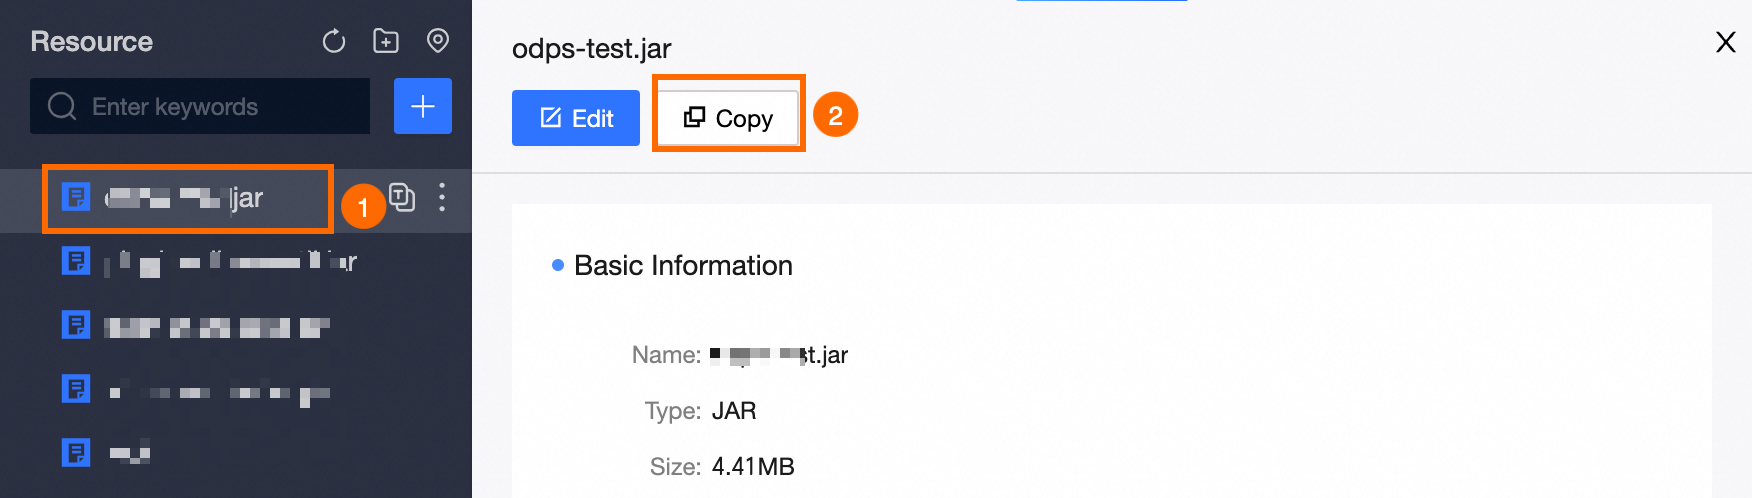
Task: Click the locate pin icon in Resource header
Action: 438,41
